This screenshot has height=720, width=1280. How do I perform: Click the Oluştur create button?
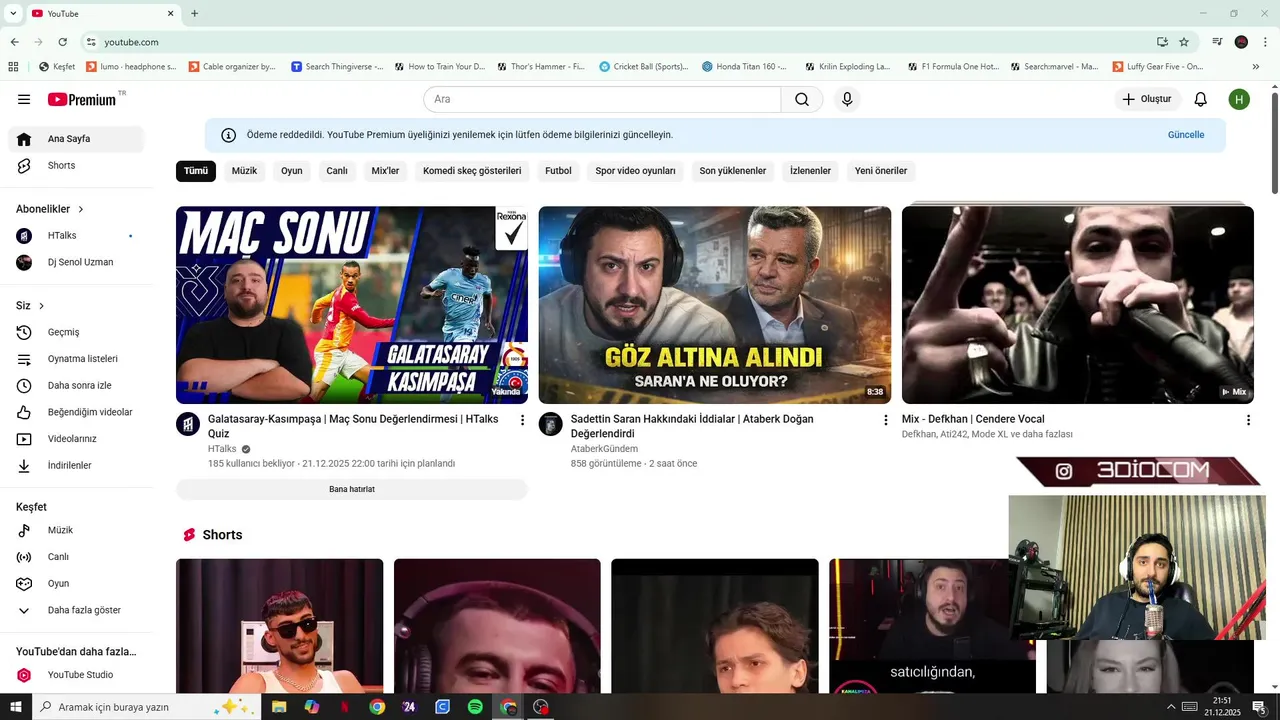(1148, 99)
